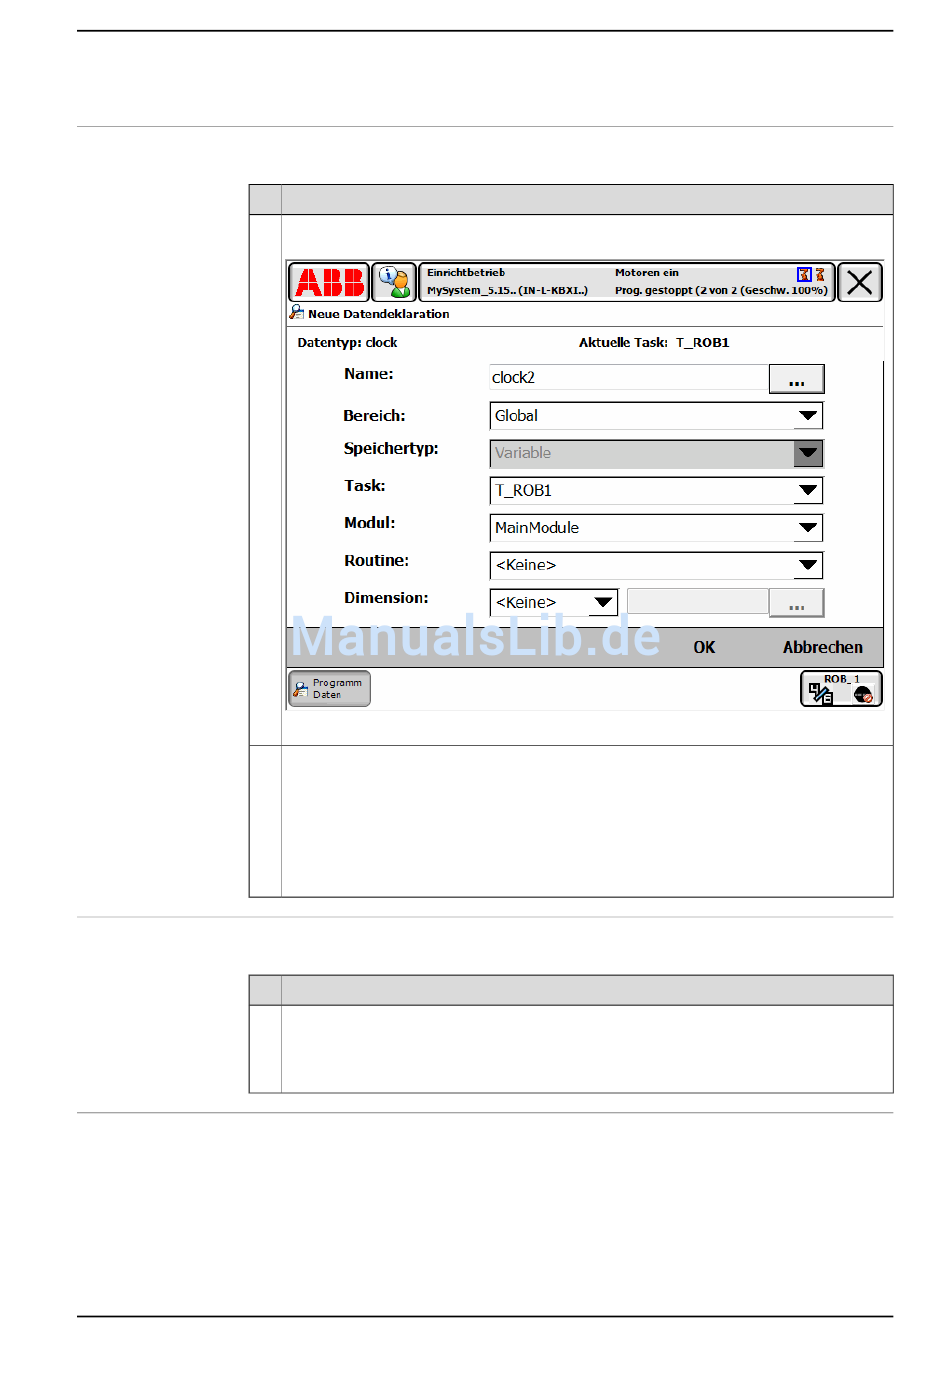Open the status bar showing Einrichtbetrieb
The image size is (950, 1378).
pos(627,282)
